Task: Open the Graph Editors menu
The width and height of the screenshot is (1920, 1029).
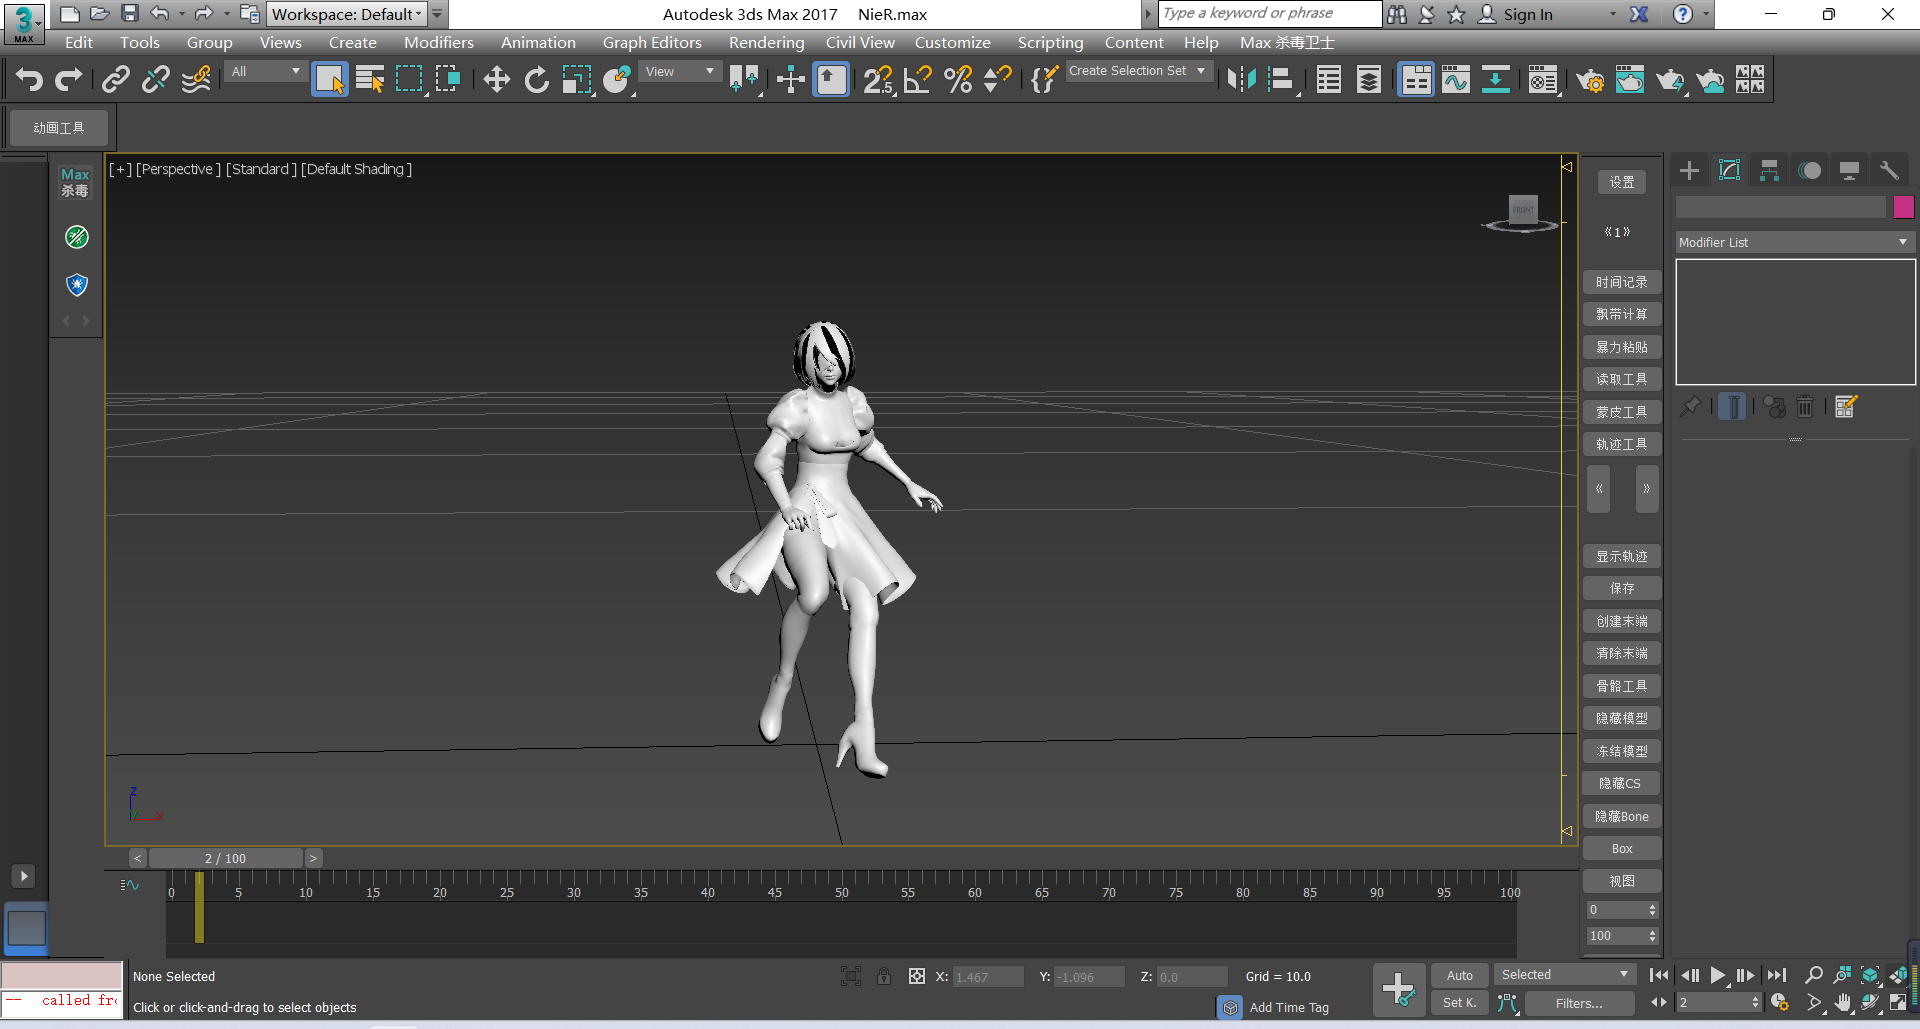Action: (652, 42)
